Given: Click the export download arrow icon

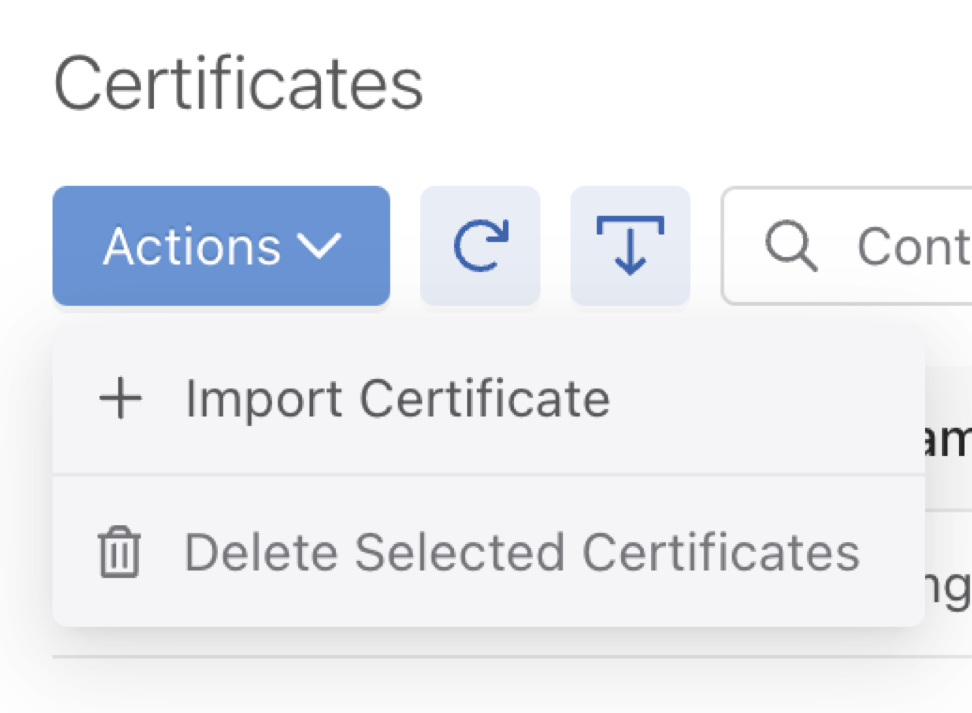Looking at the screenshot, I should click(x=630, y=246).
